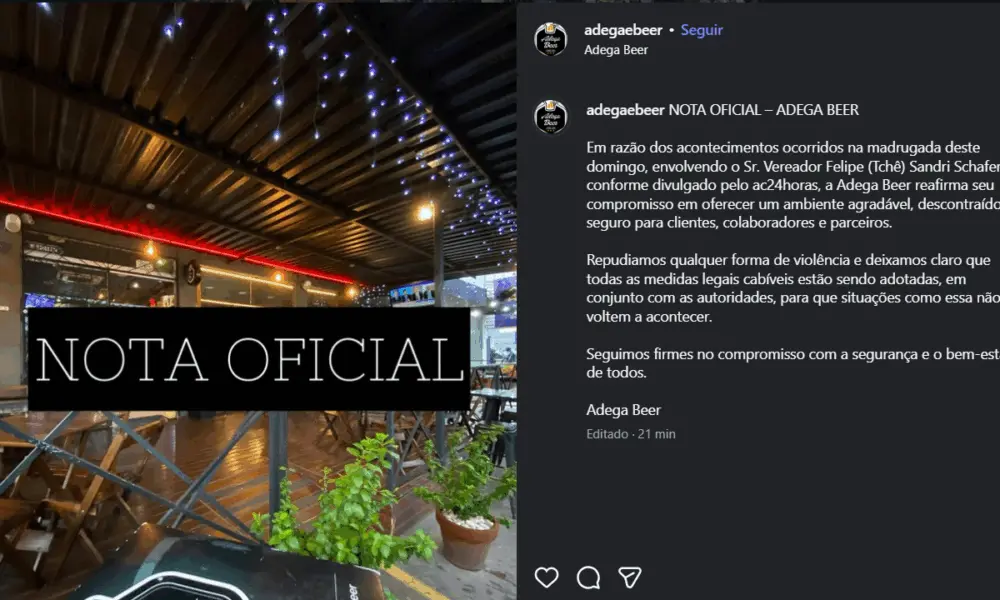Click the Adega Beer signature ending the caption
The image size is (1000, 600).
coord(623,410)
